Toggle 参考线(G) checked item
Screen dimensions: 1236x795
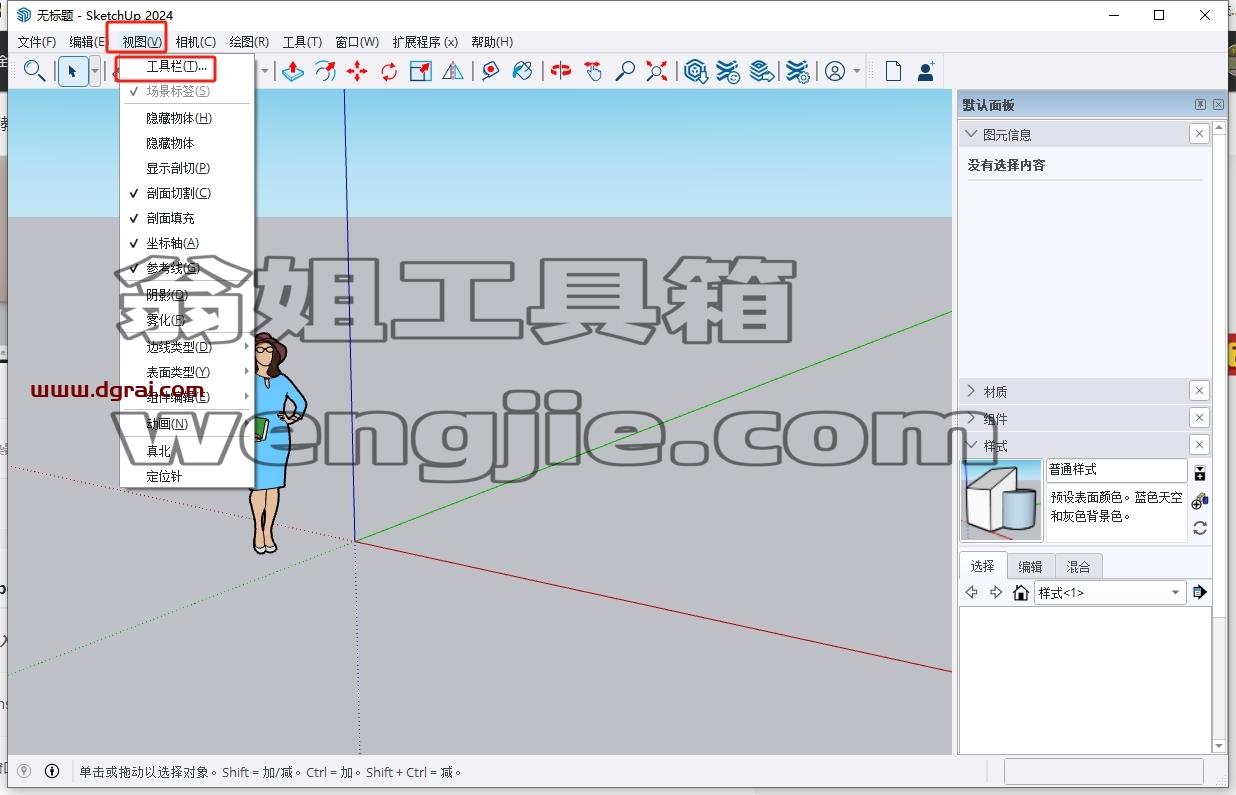186,268
